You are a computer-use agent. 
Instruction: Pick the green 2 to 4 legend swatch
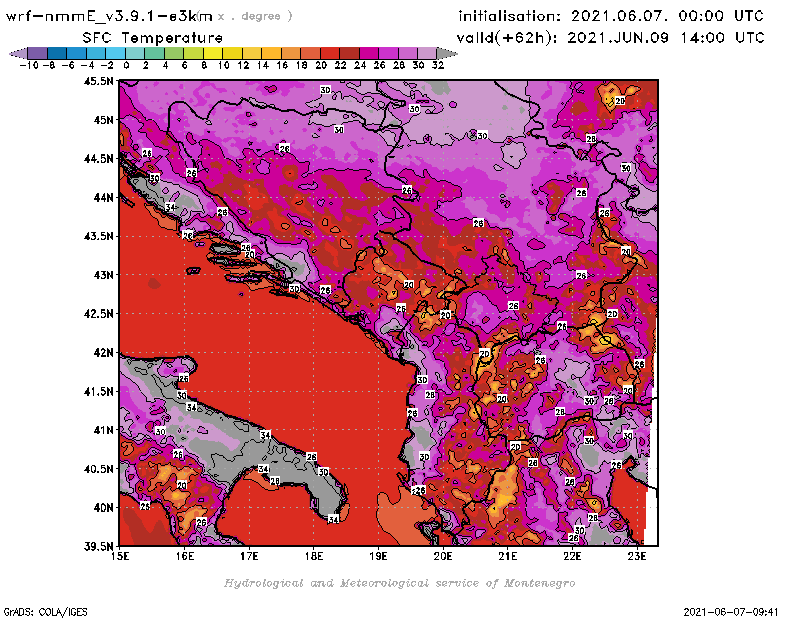coord(155,53)
